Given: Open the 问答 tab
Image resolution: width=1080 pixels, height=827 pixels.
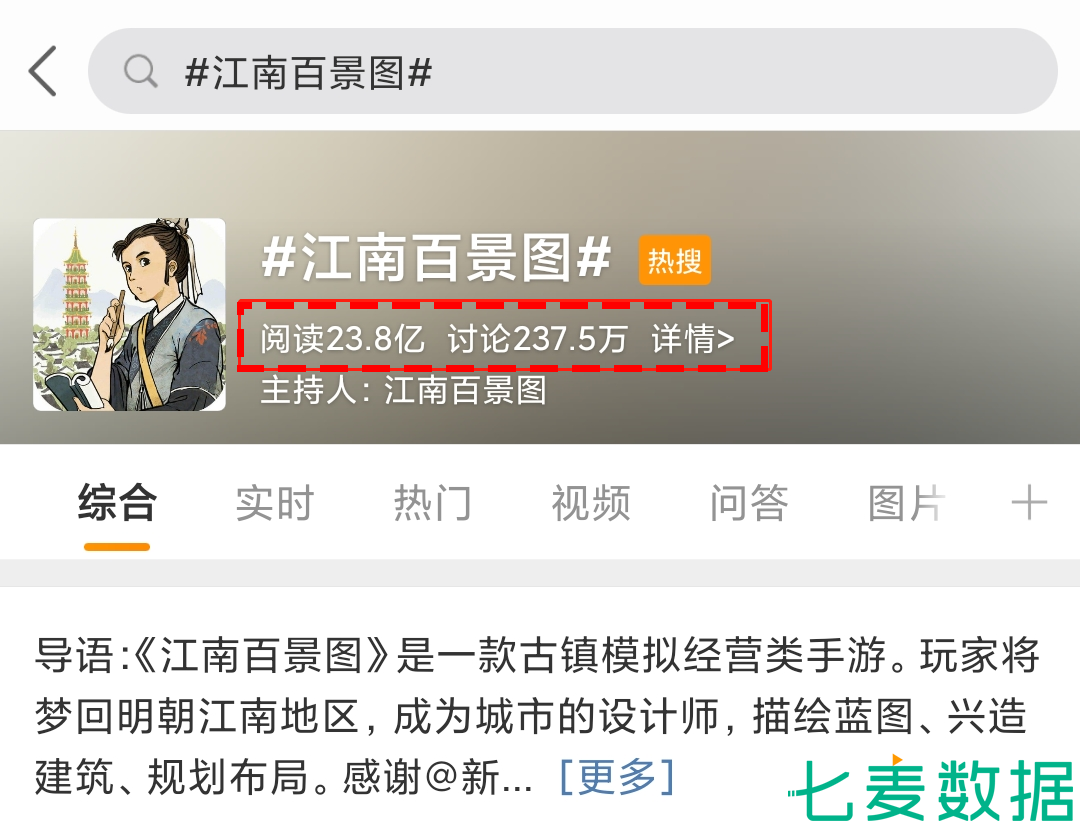Looking at the screenshot, I should [749, 503].
